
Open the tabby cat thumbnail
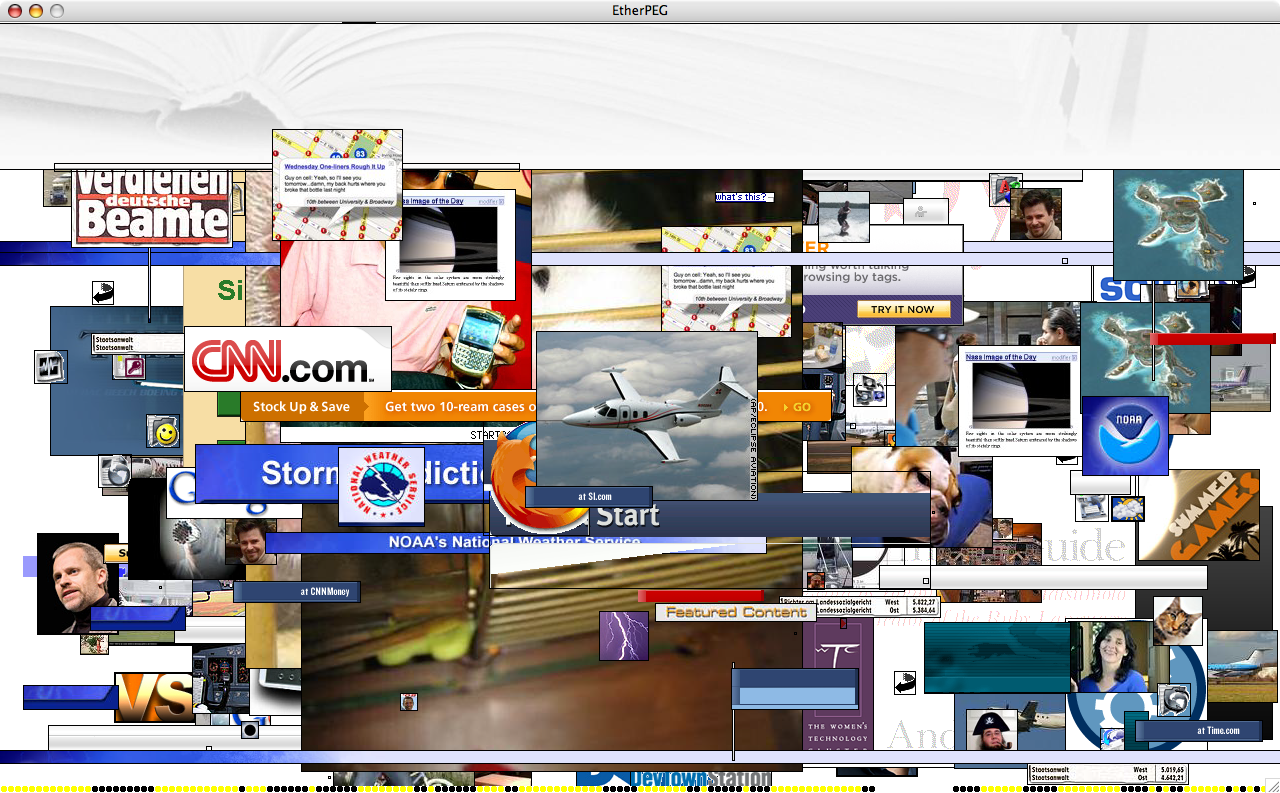click(1178, 621)
